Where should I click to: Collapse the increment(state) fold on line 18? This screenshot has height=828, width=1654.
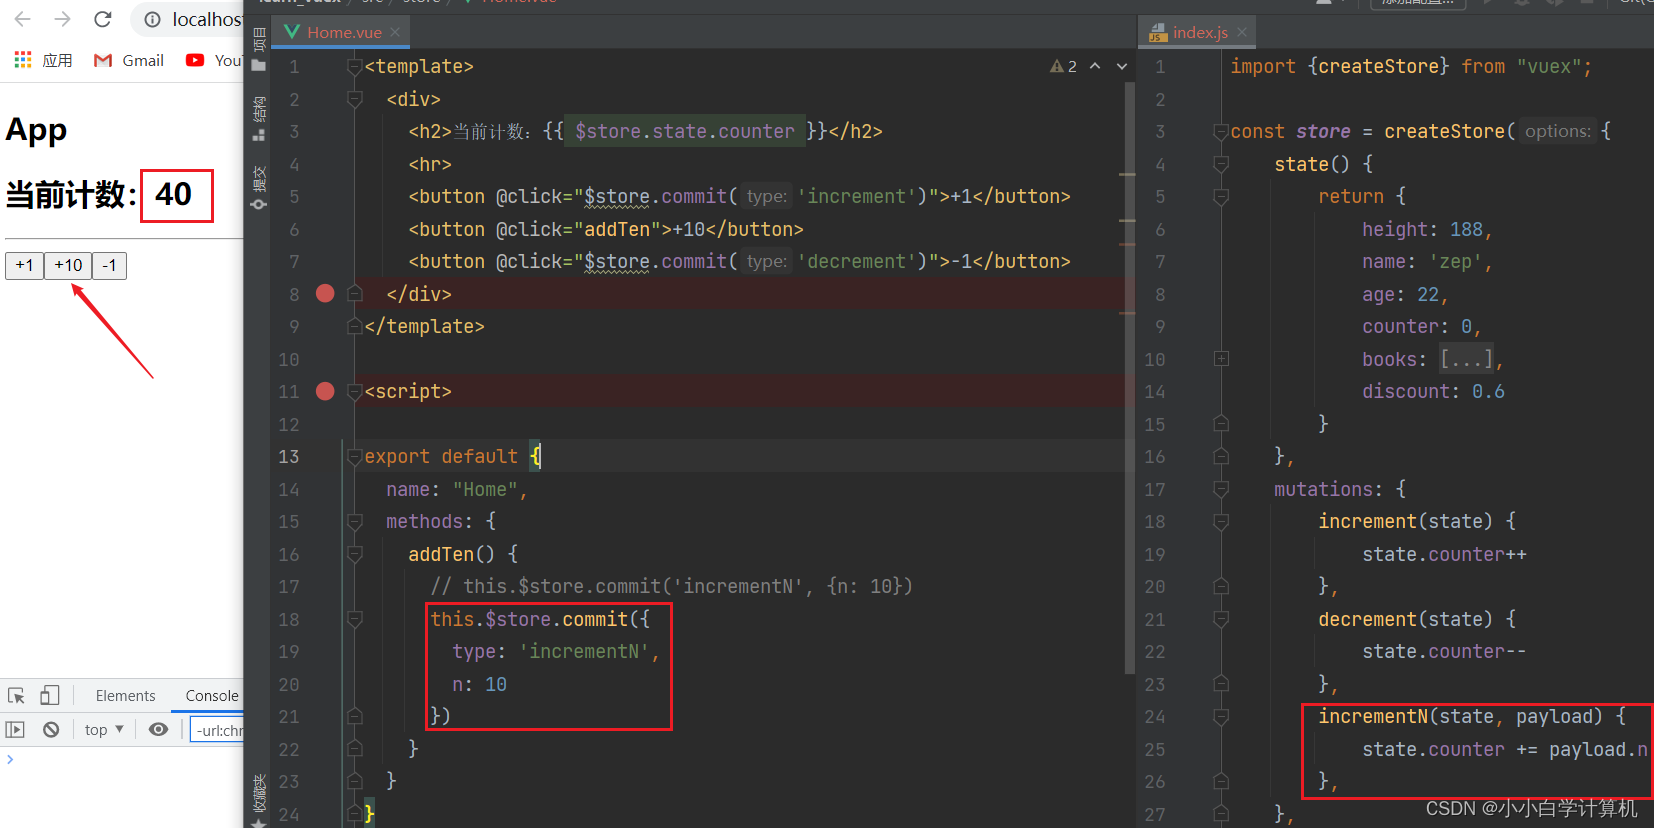pyautogui.click(x=1221, y=522)
